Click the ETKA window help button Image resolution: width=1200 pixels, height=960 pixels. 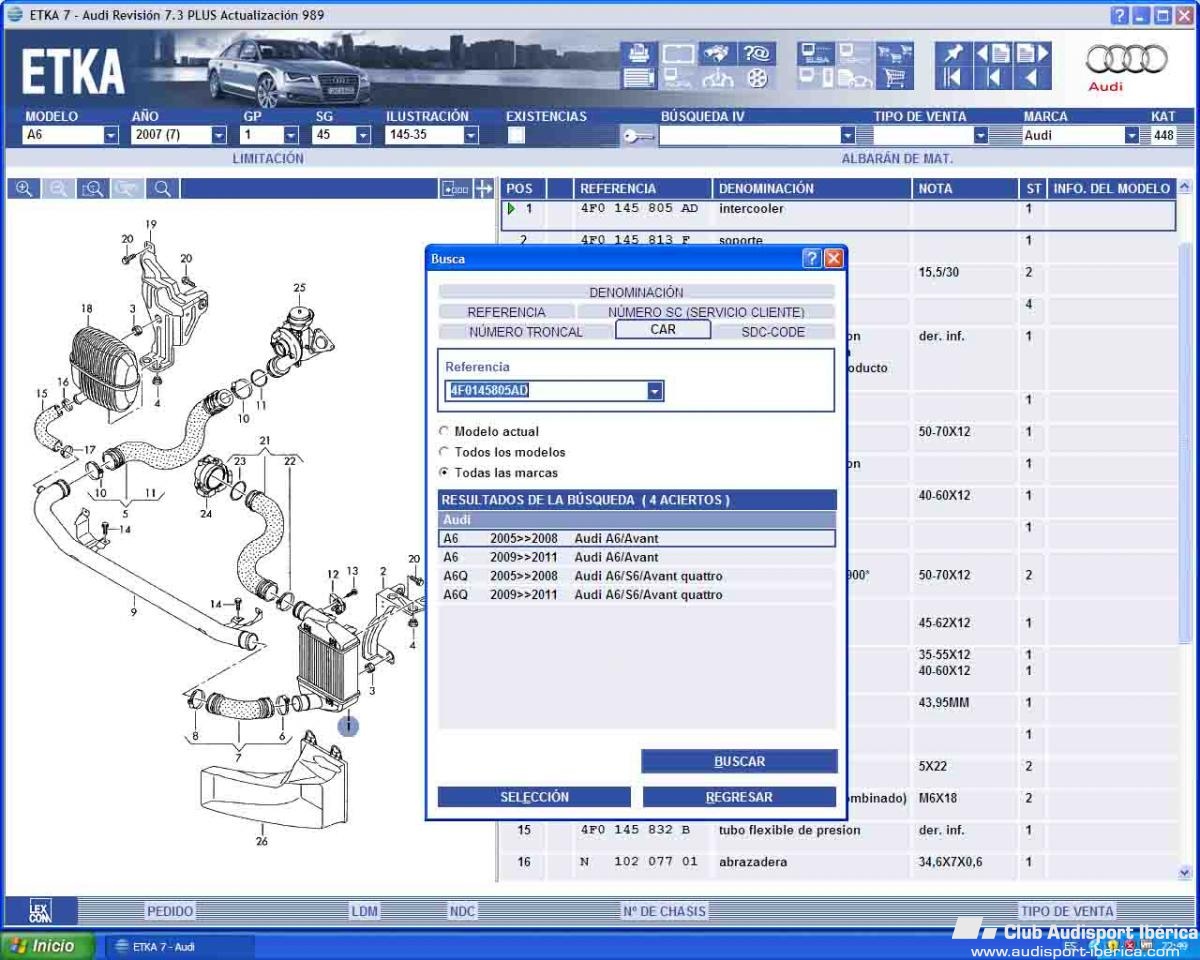click(x=1120, y=16)
